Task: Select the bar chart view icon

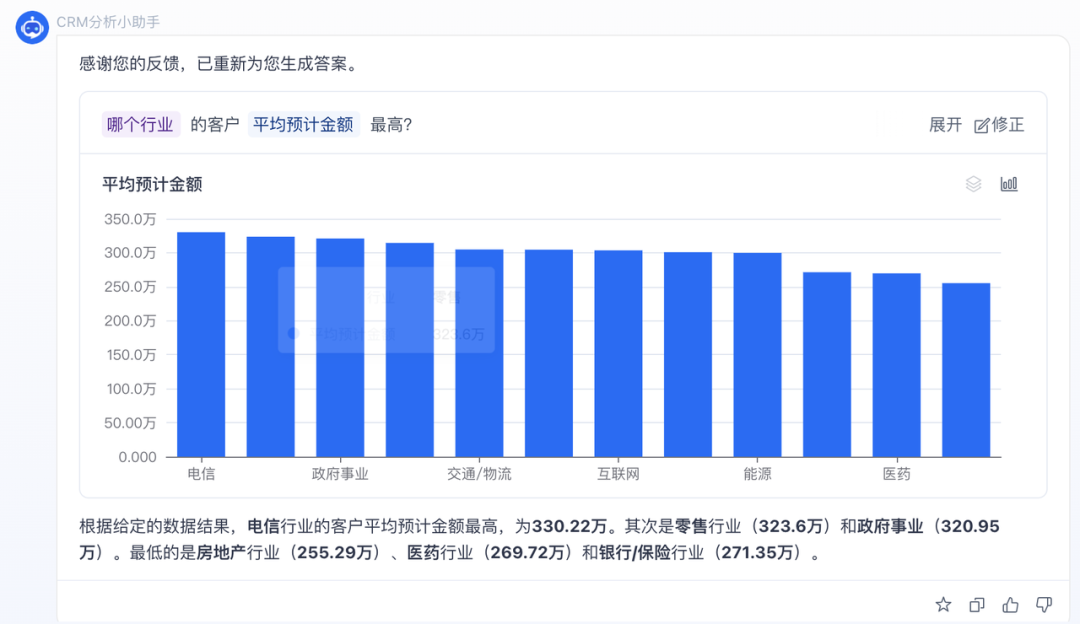Action: [x=1008, y=183]
